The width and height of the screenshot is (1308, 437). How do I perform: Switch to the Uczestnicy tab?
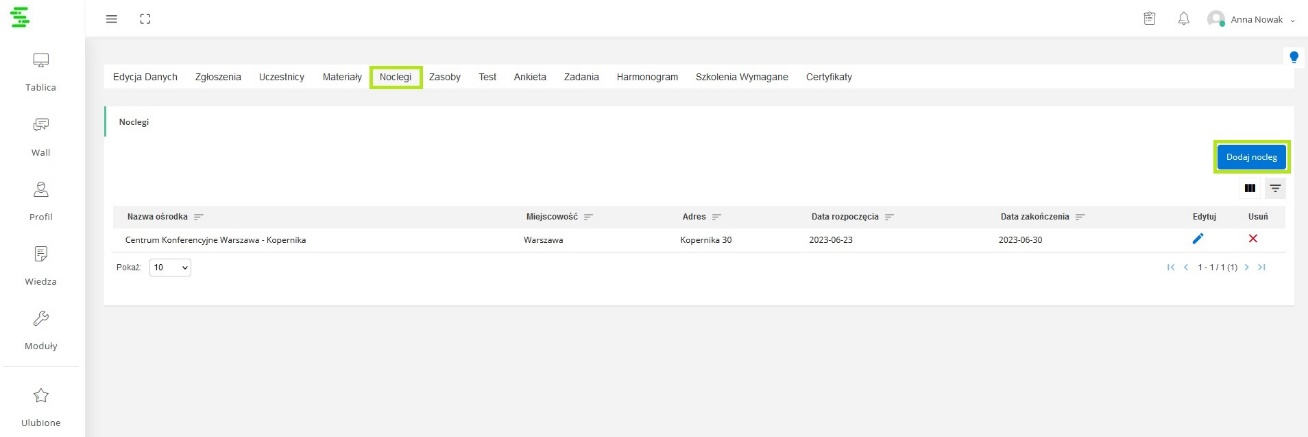(x=281, y=77)
